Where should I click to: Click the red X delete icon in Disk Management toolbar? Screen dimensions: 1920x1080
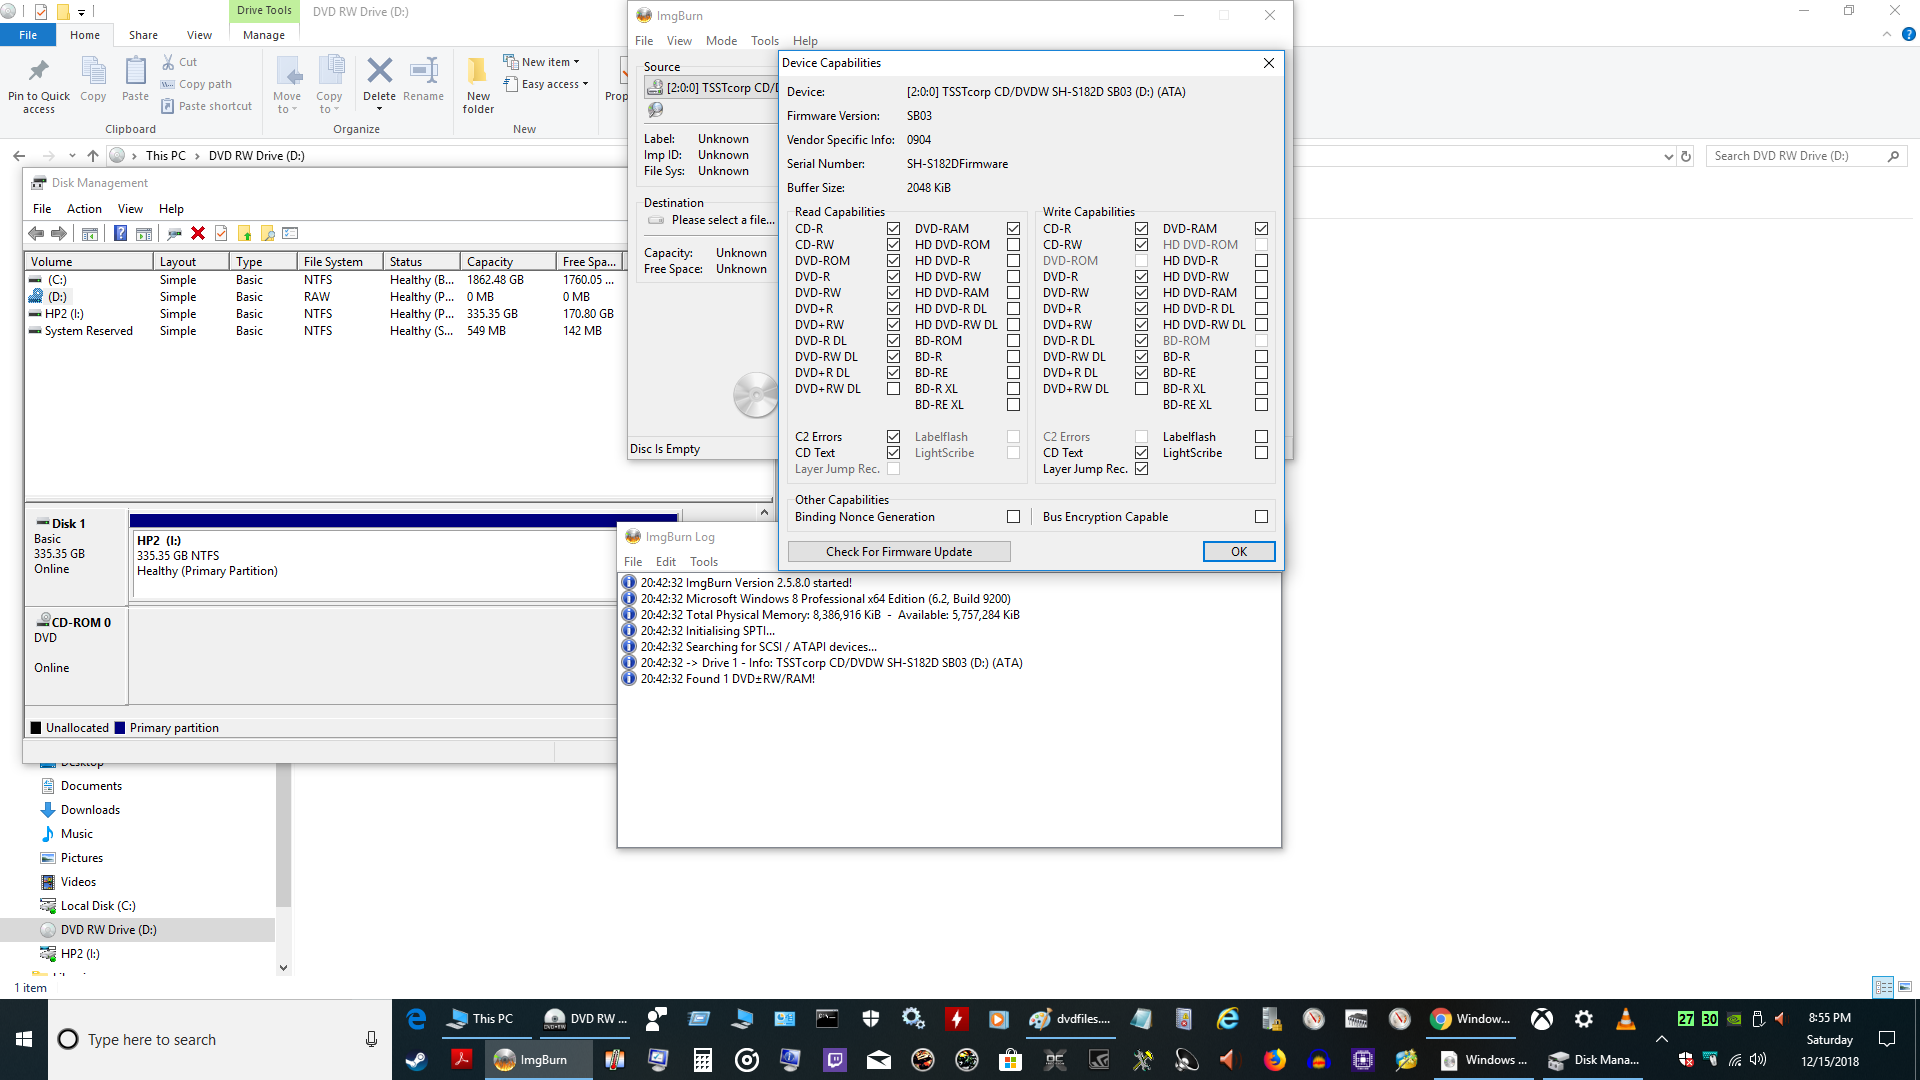click(x=198, y=233)
